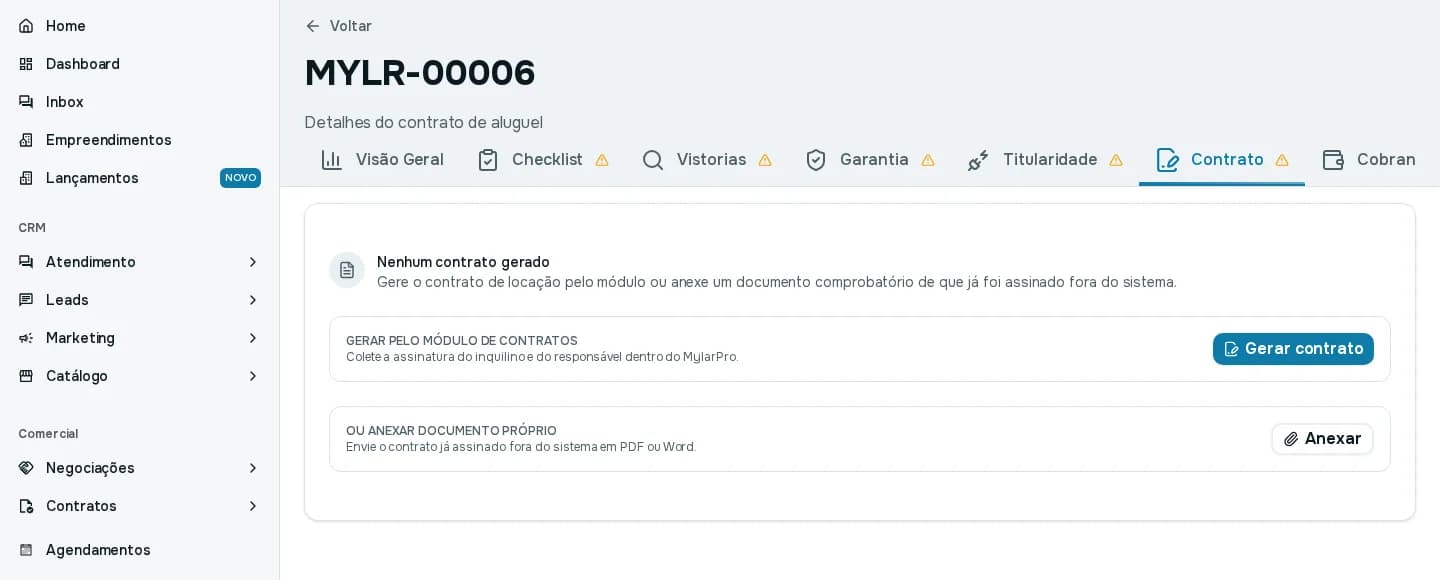
Task: Click the warning triangle next to Titularidade
Action: click(x=1116, y=160)
